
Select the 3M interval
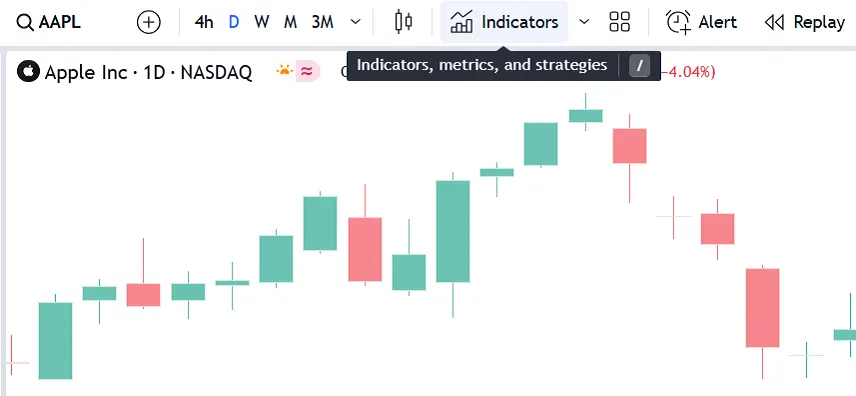click(x=323, y=22)
